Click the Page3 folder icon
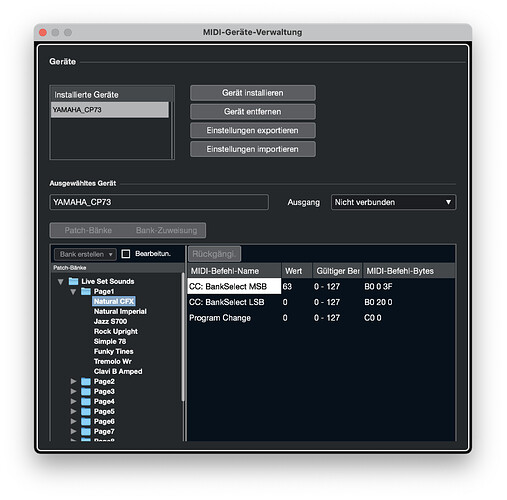 click(86, 391)
